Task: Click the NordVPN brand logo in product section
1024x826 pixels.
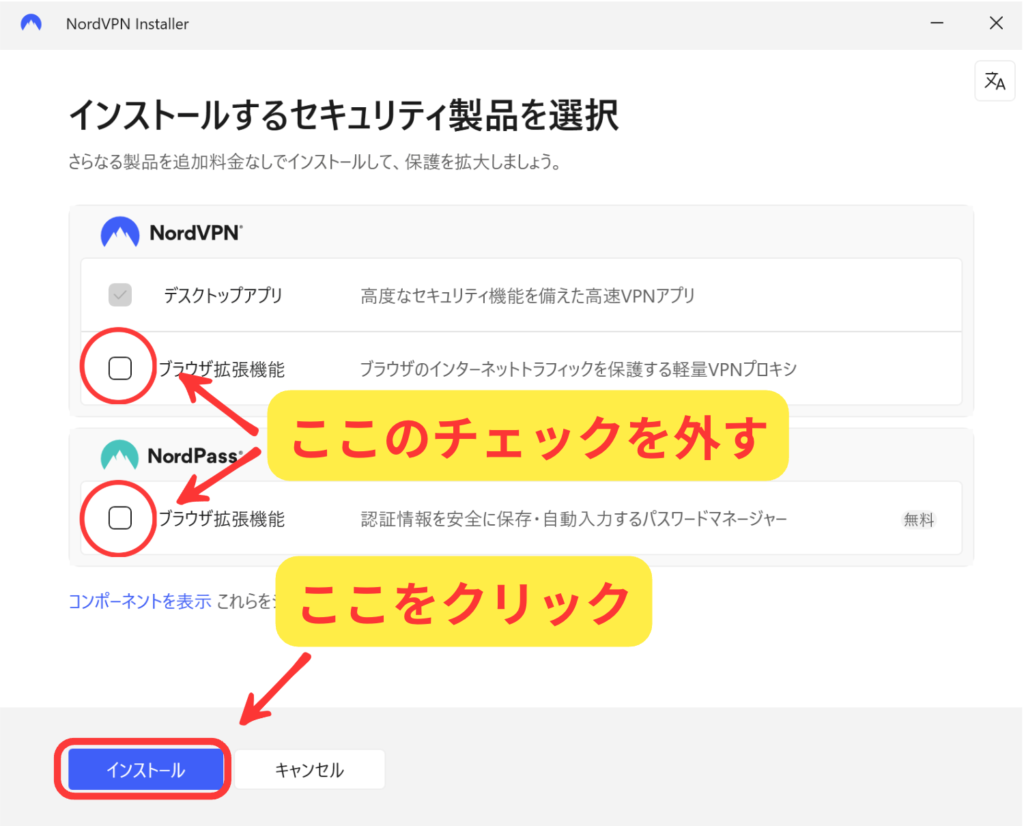Action: coord(171,233)
